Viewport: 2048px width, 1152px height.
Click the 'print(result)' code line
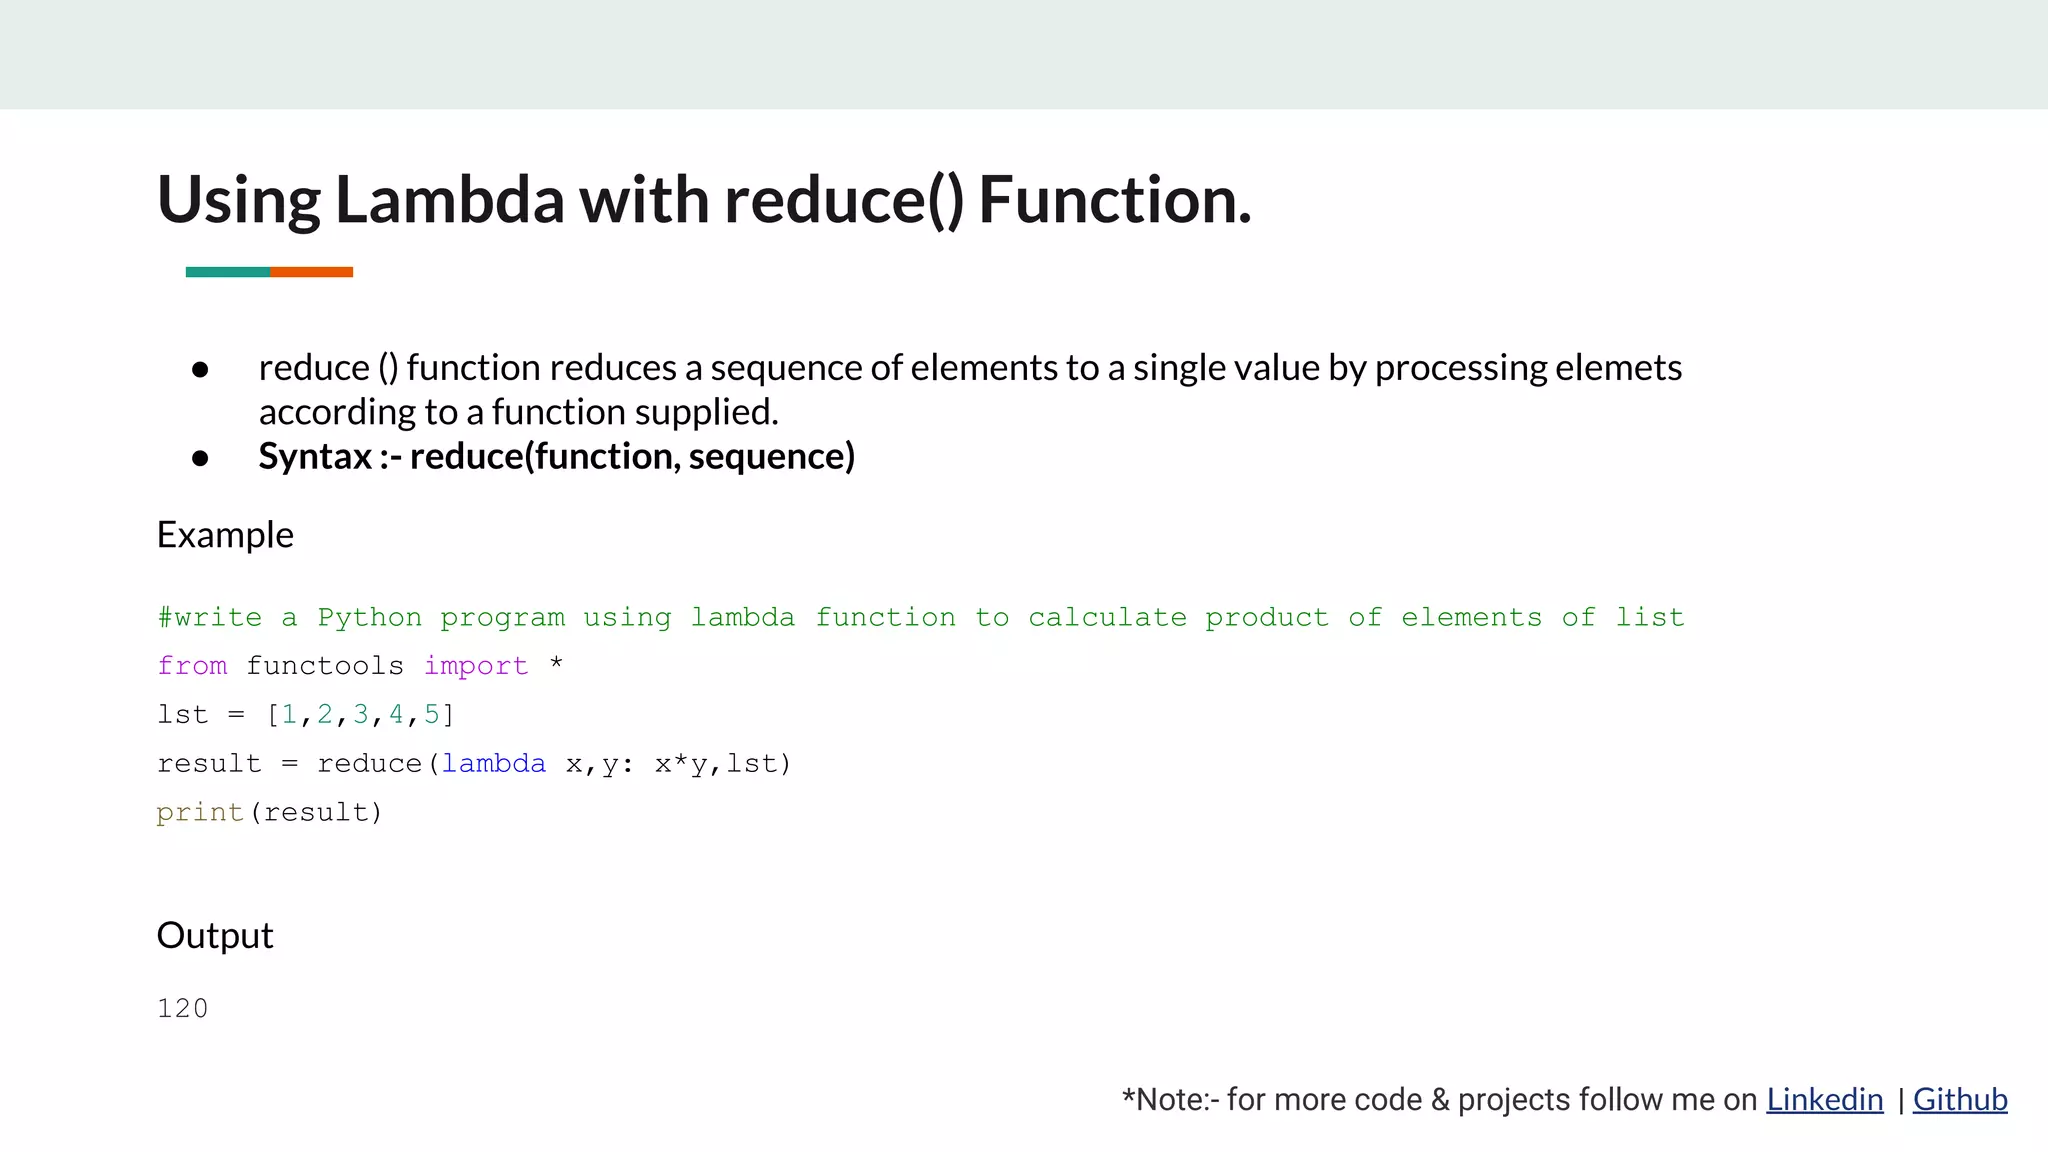[x=269, y=812]
